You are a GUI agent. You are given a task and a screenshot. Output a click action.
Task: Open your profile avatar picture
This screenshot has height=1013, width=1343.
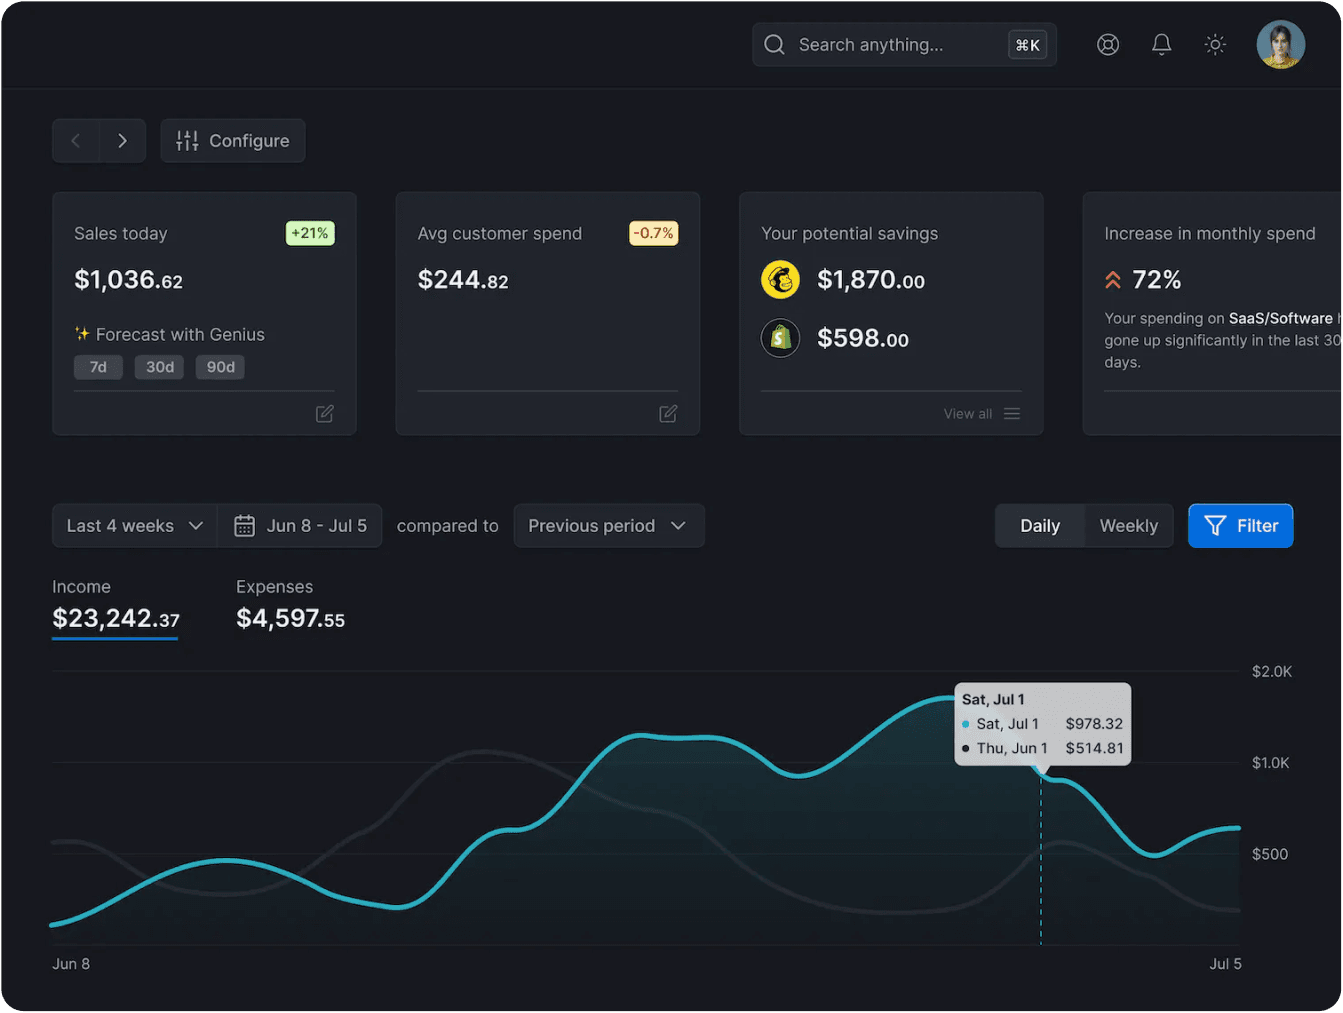point(1280,44)
